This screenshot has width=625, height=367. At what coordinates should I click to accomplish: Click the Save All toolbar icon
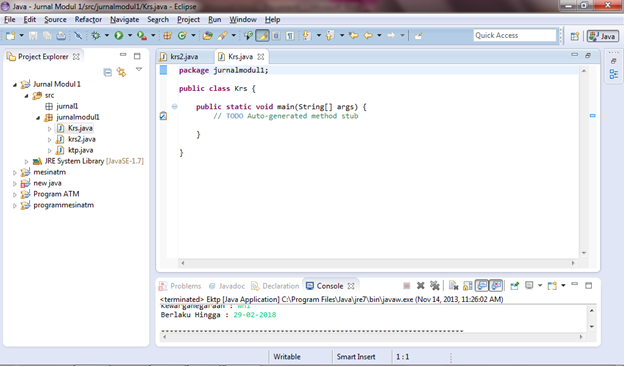point(47,36)
